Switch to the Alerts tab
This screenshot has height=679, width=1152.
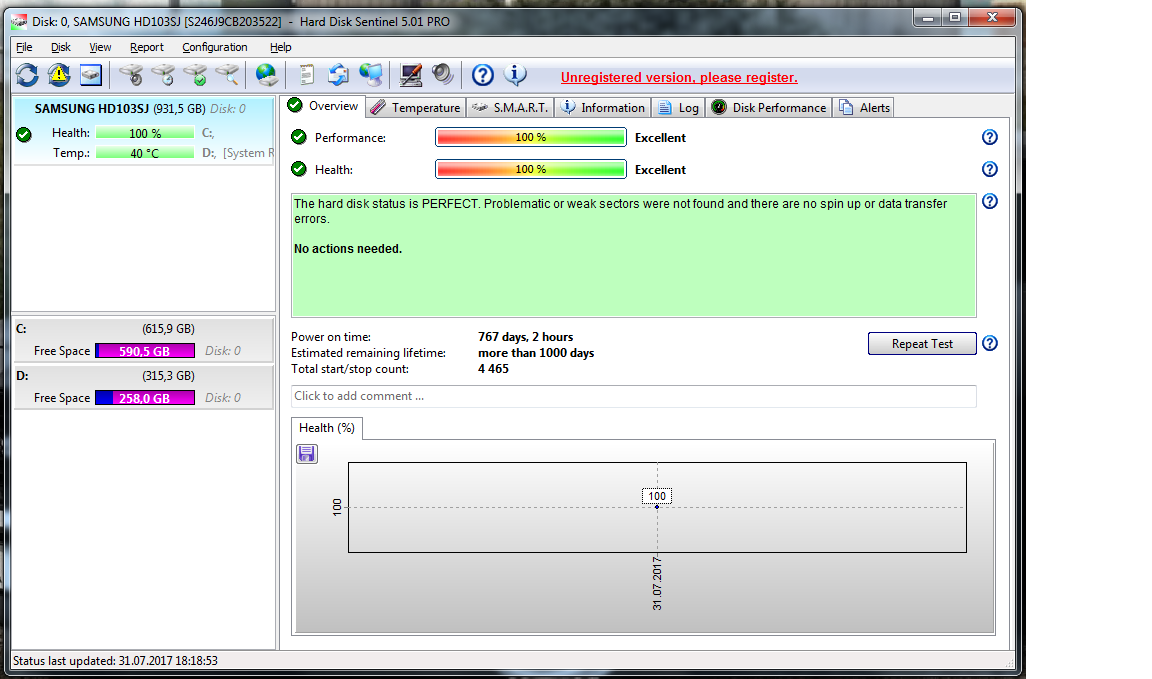coord(864,107)
